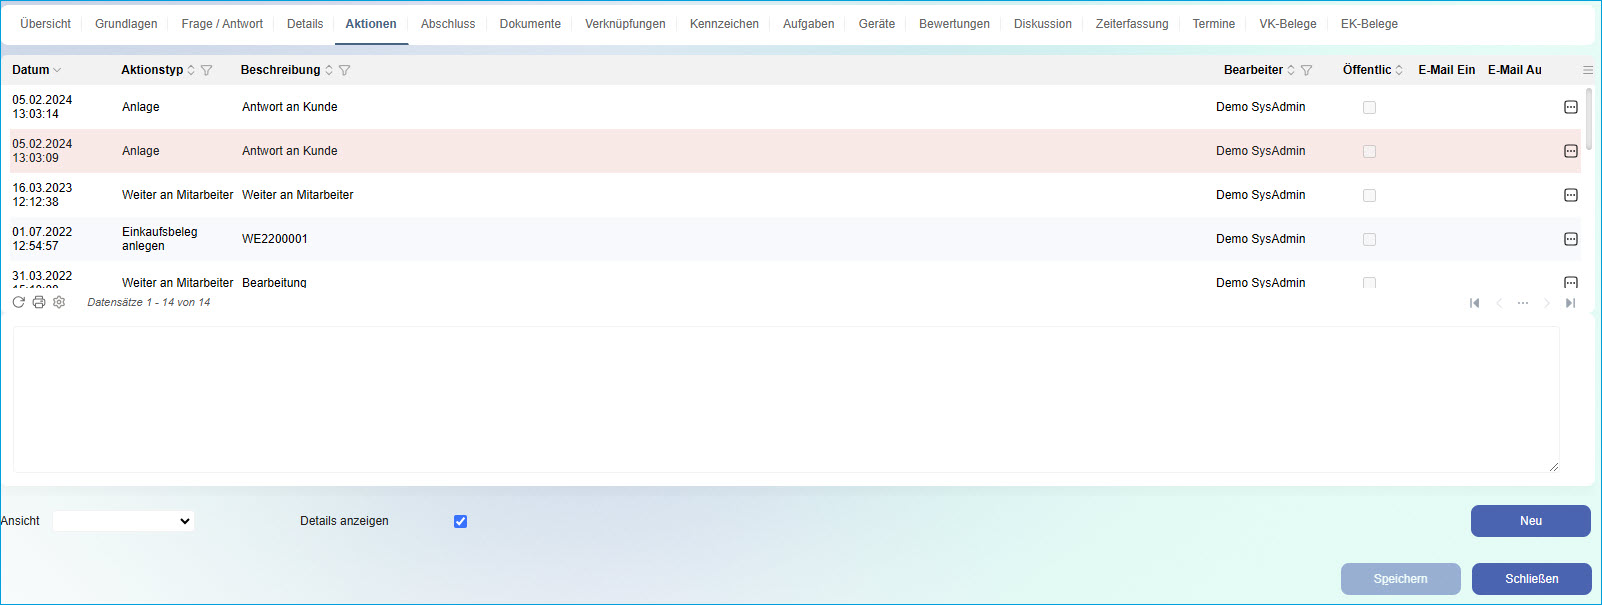Open filter for Beschreibung column
1602x605 pixels.
pyautogui.click(x=345, y=70)
